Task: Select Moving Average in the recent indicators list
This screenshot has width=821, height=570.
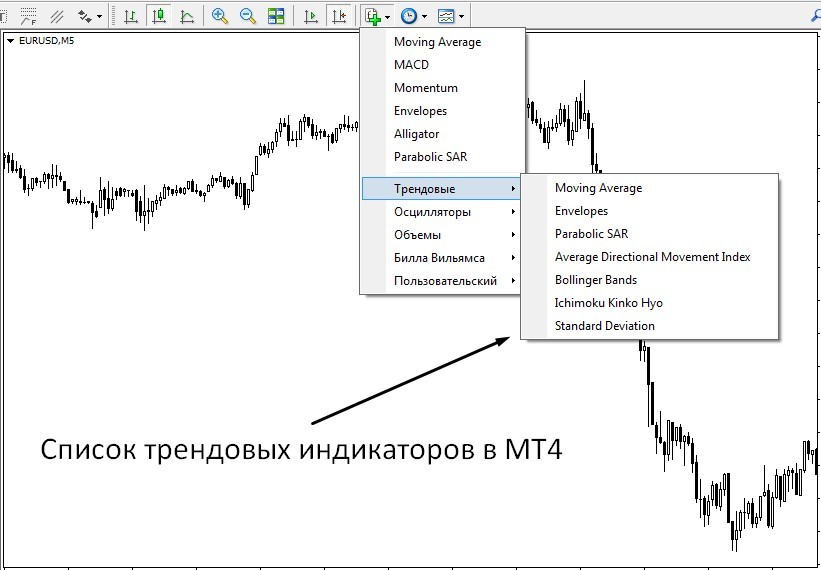Action: tap(442, 42)
